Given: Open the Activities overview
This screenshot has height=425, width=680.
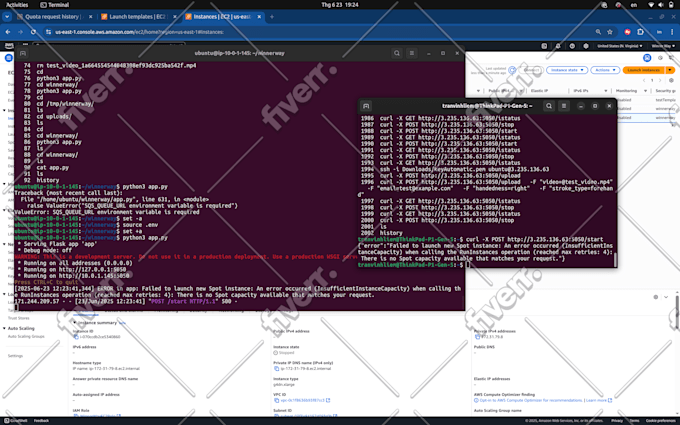Looking at the screenshot, I should point(17,5).
